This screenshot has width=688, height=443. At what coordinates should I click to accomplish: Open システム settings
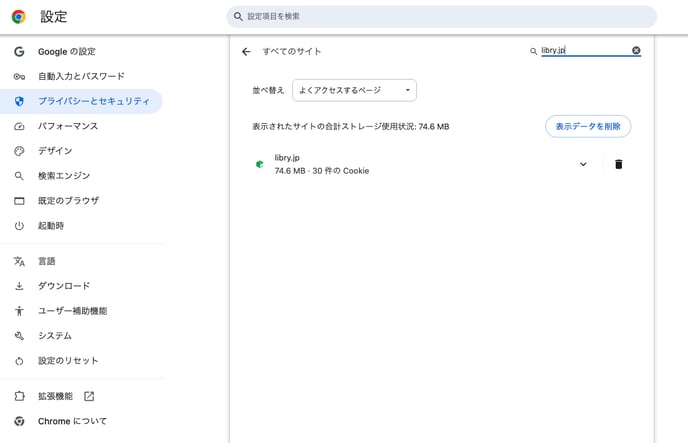(x=55, y=336)
